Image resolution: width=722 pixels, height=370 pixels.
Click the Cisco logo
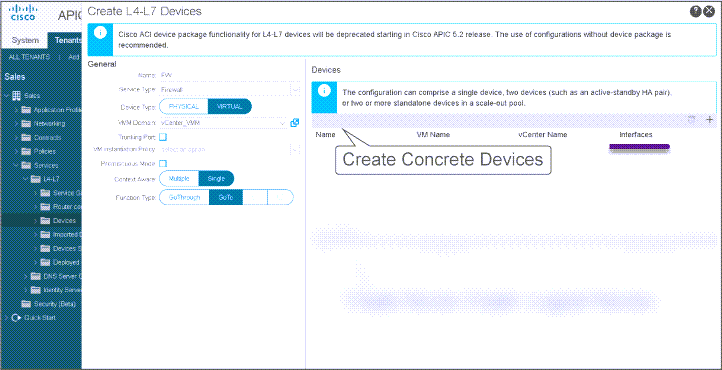[x=23, y=13]
